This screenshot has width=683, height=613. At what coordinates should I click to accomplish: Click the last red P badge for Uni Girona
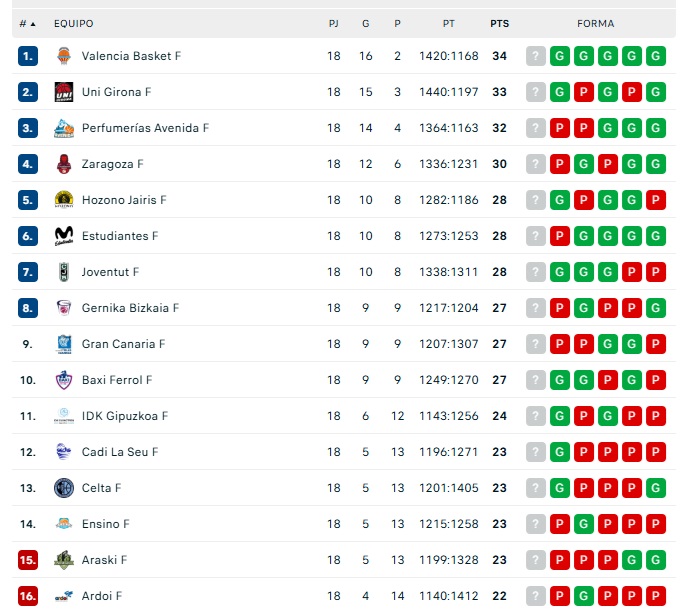click(x=632, y=92)
